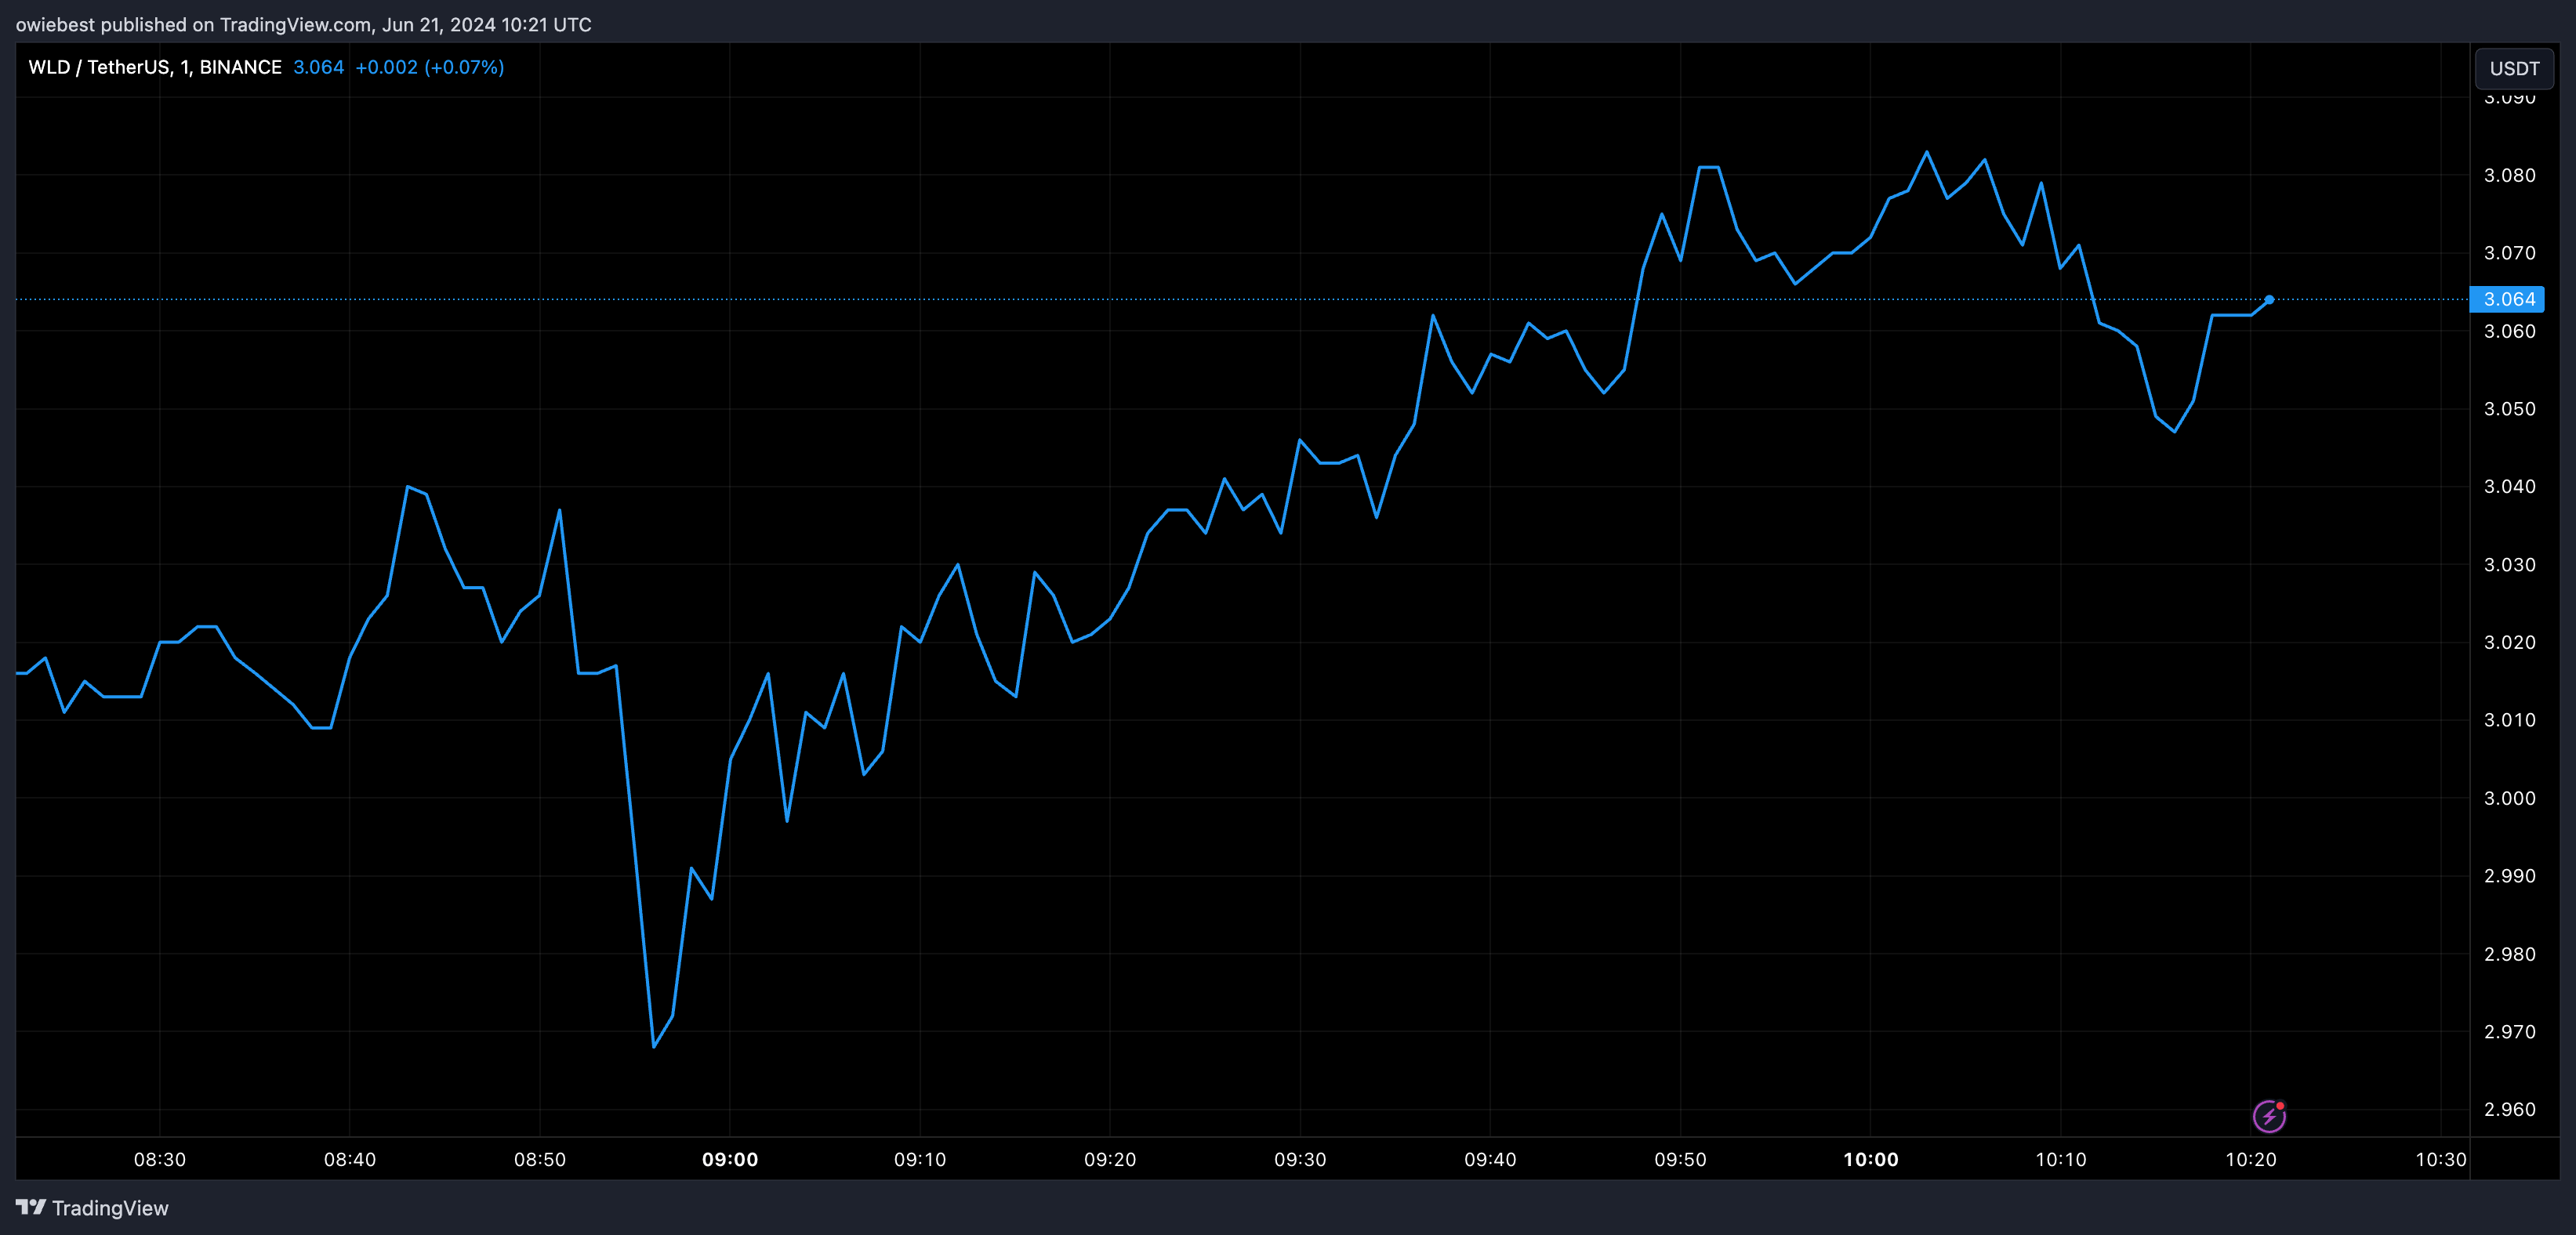
Task: Click the 3.040 price scale label
Action: pos(2509,486)
